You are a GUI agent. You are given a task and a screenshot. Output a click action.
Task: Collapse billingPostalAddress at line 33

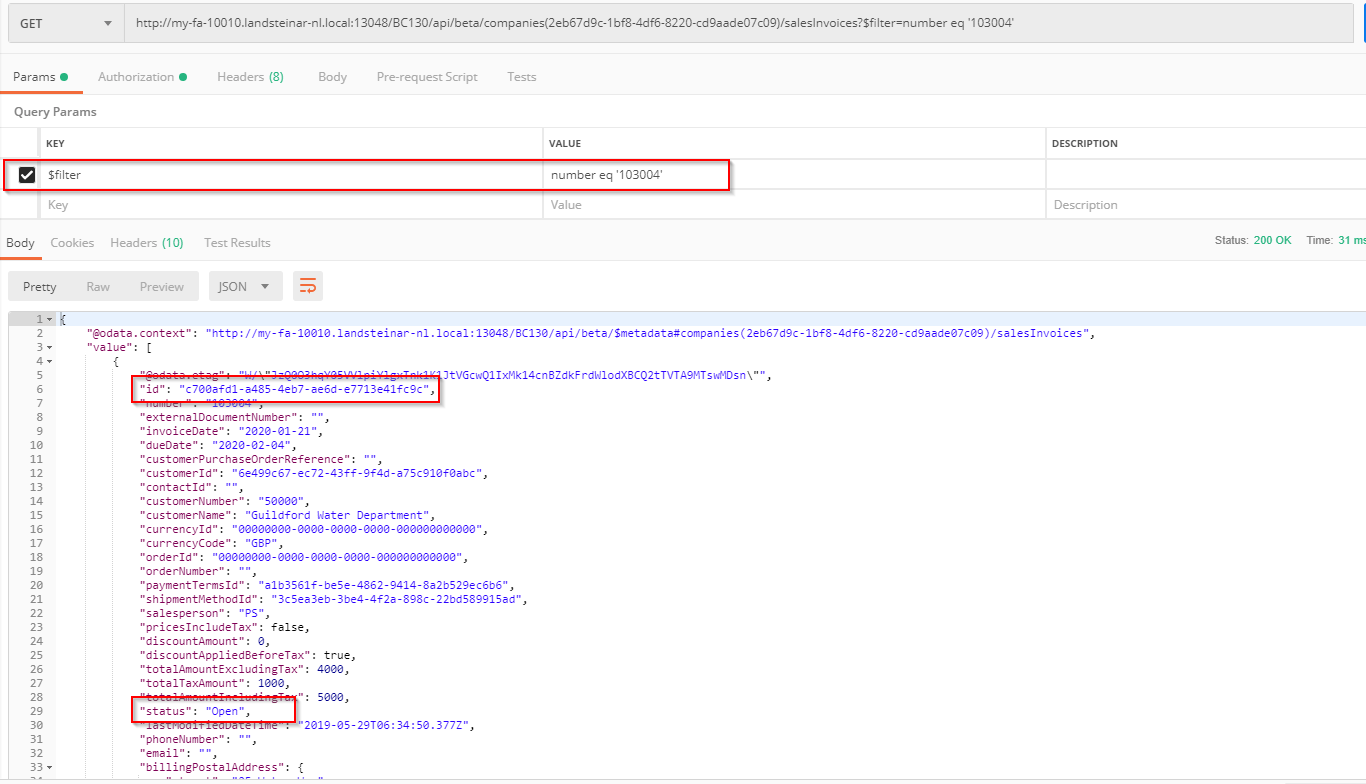click(50, 767)
